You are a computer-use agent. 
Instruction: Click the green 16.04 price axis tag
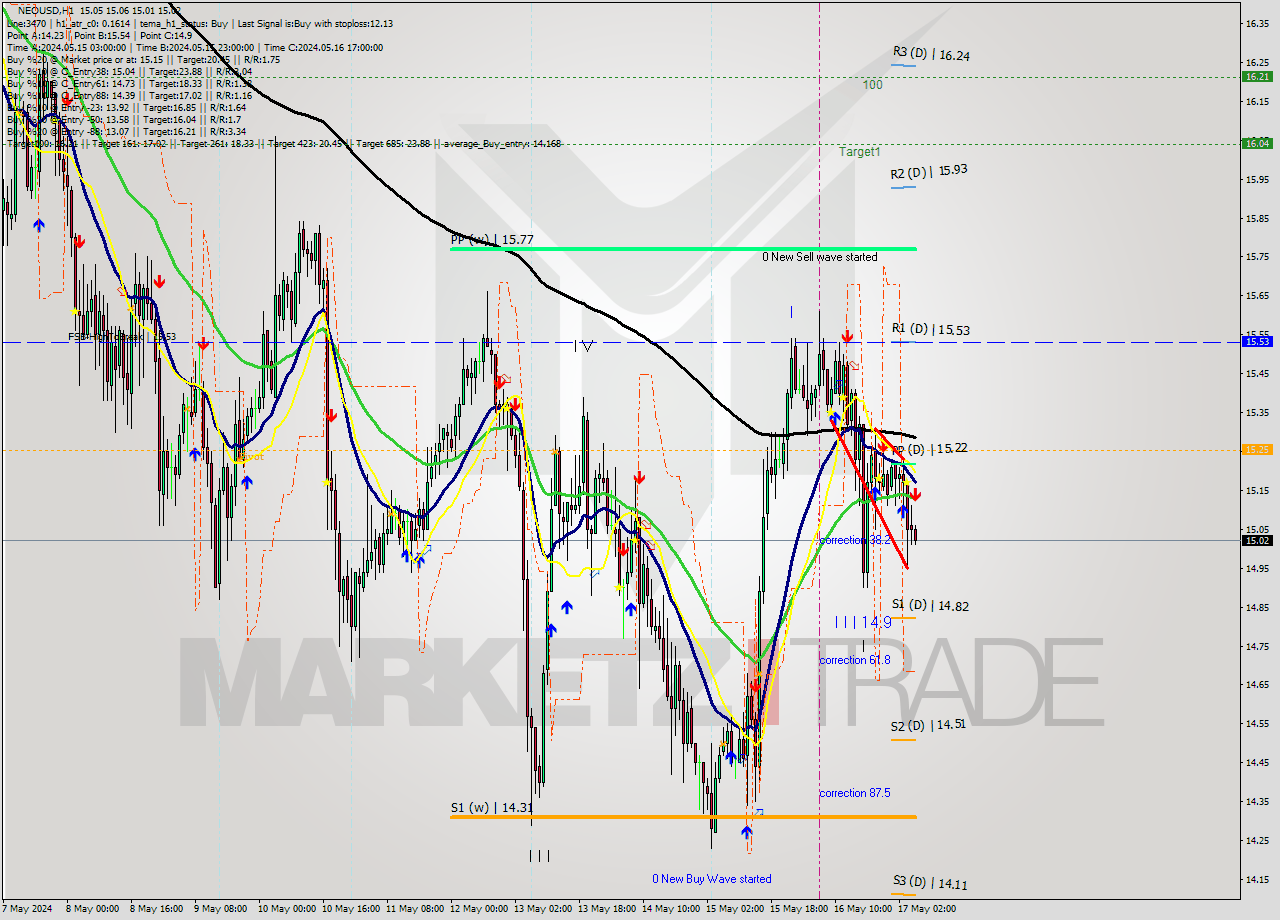(1257, 143)
